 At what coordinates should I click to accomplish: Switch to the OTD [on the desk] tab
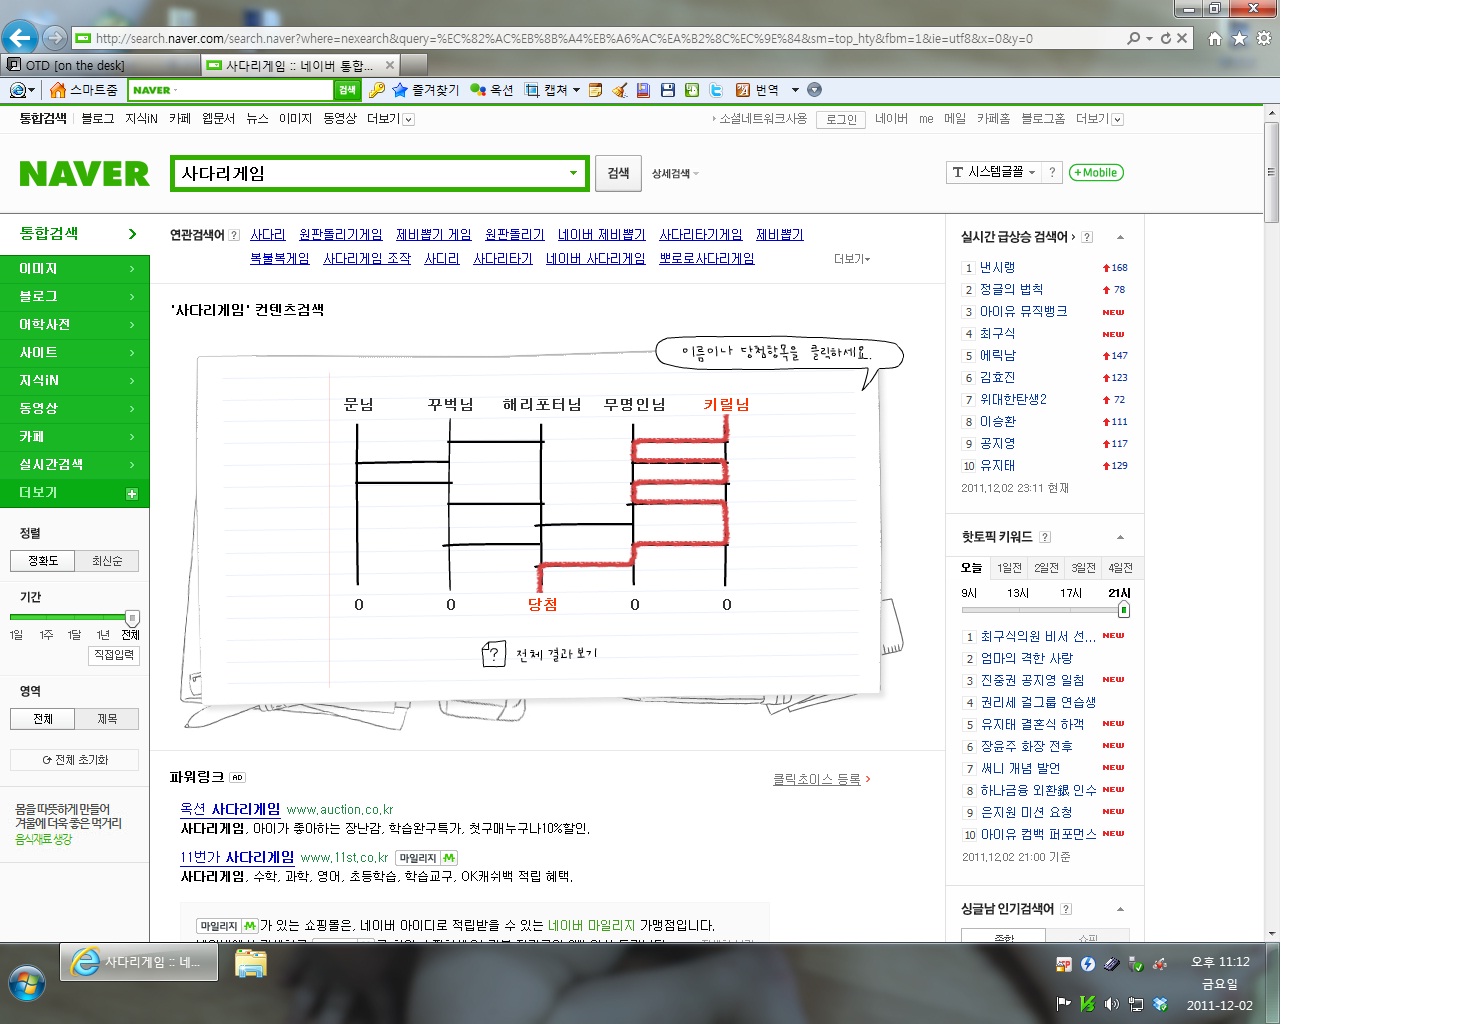(x=100, y=65)
